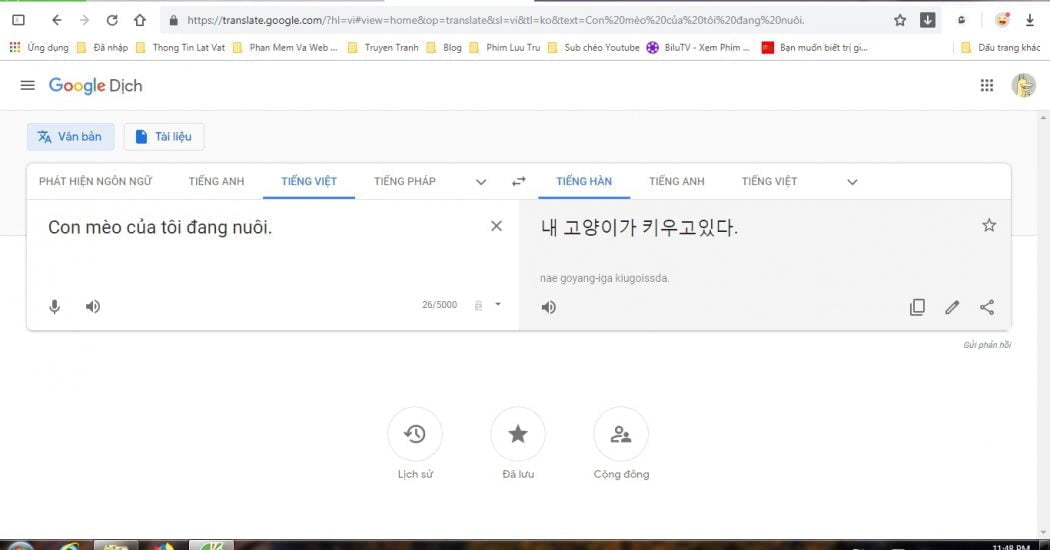This screenshot has width=1050, height=550.
Task: Open Truyen Tranh bookmark folder
Action: tap(383, 48)
